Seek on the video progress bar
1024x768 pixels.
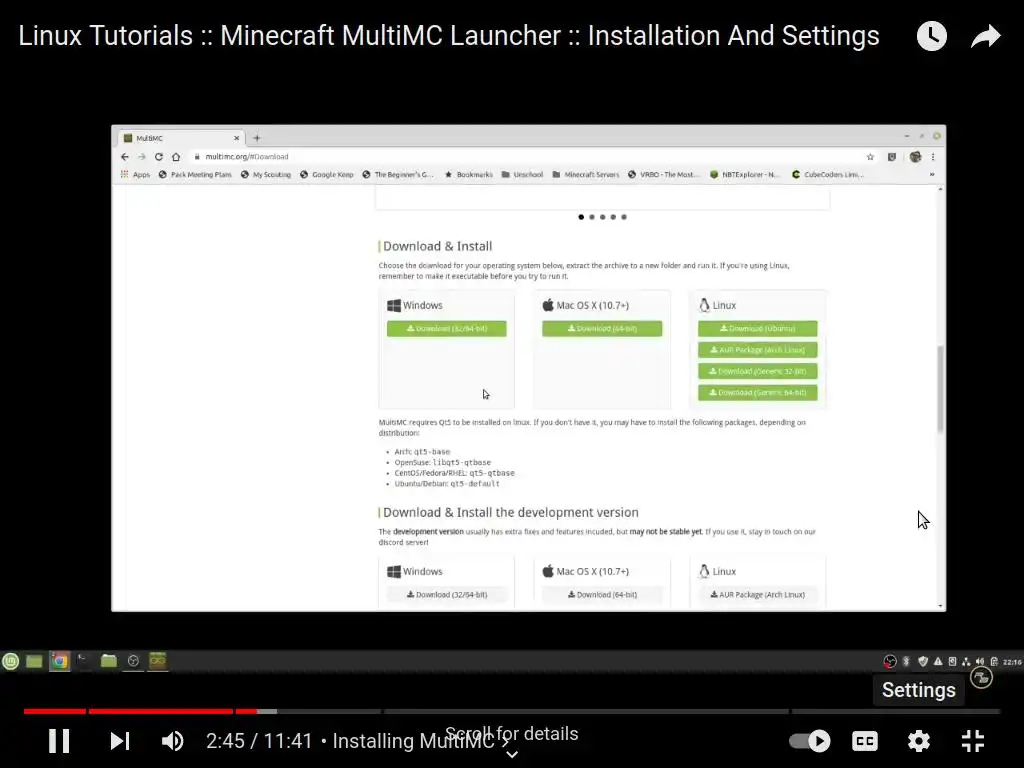coord(511,711)
